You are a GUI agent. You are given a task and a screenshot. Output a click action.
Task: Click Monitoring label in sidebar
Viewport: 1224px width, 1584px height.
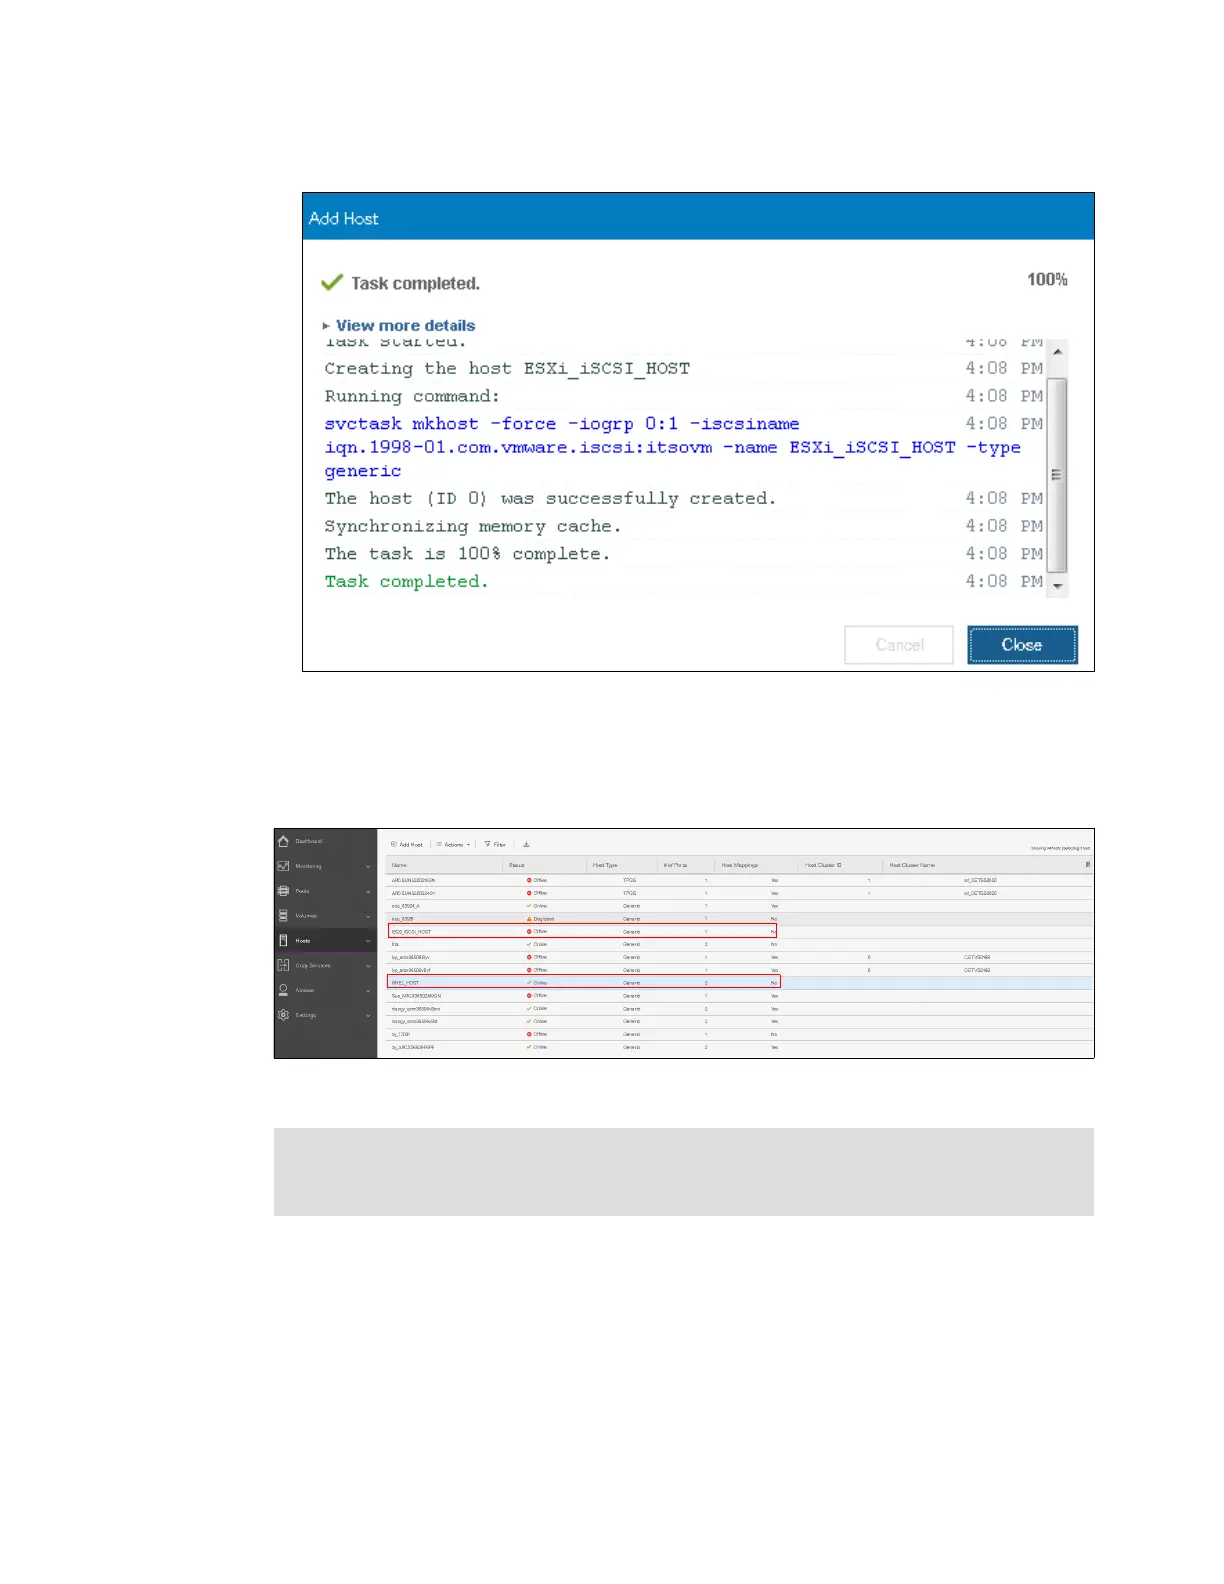(x=309, y=867)
